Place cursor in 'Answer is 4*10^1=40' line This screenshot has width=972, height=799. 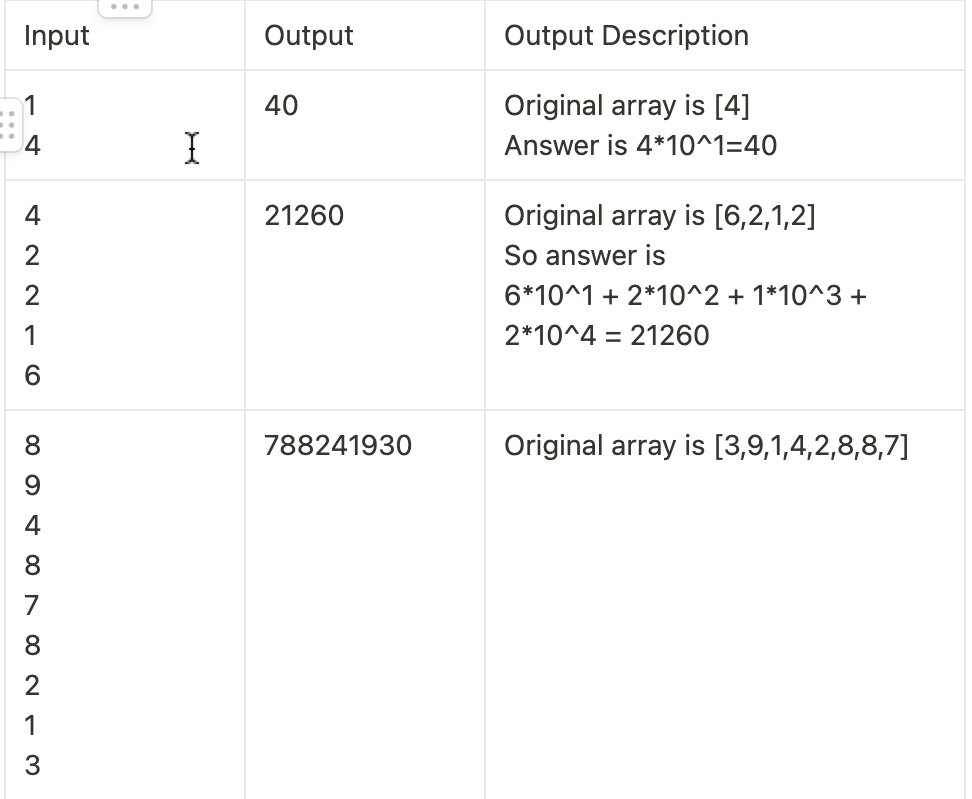tap(640, 146)
